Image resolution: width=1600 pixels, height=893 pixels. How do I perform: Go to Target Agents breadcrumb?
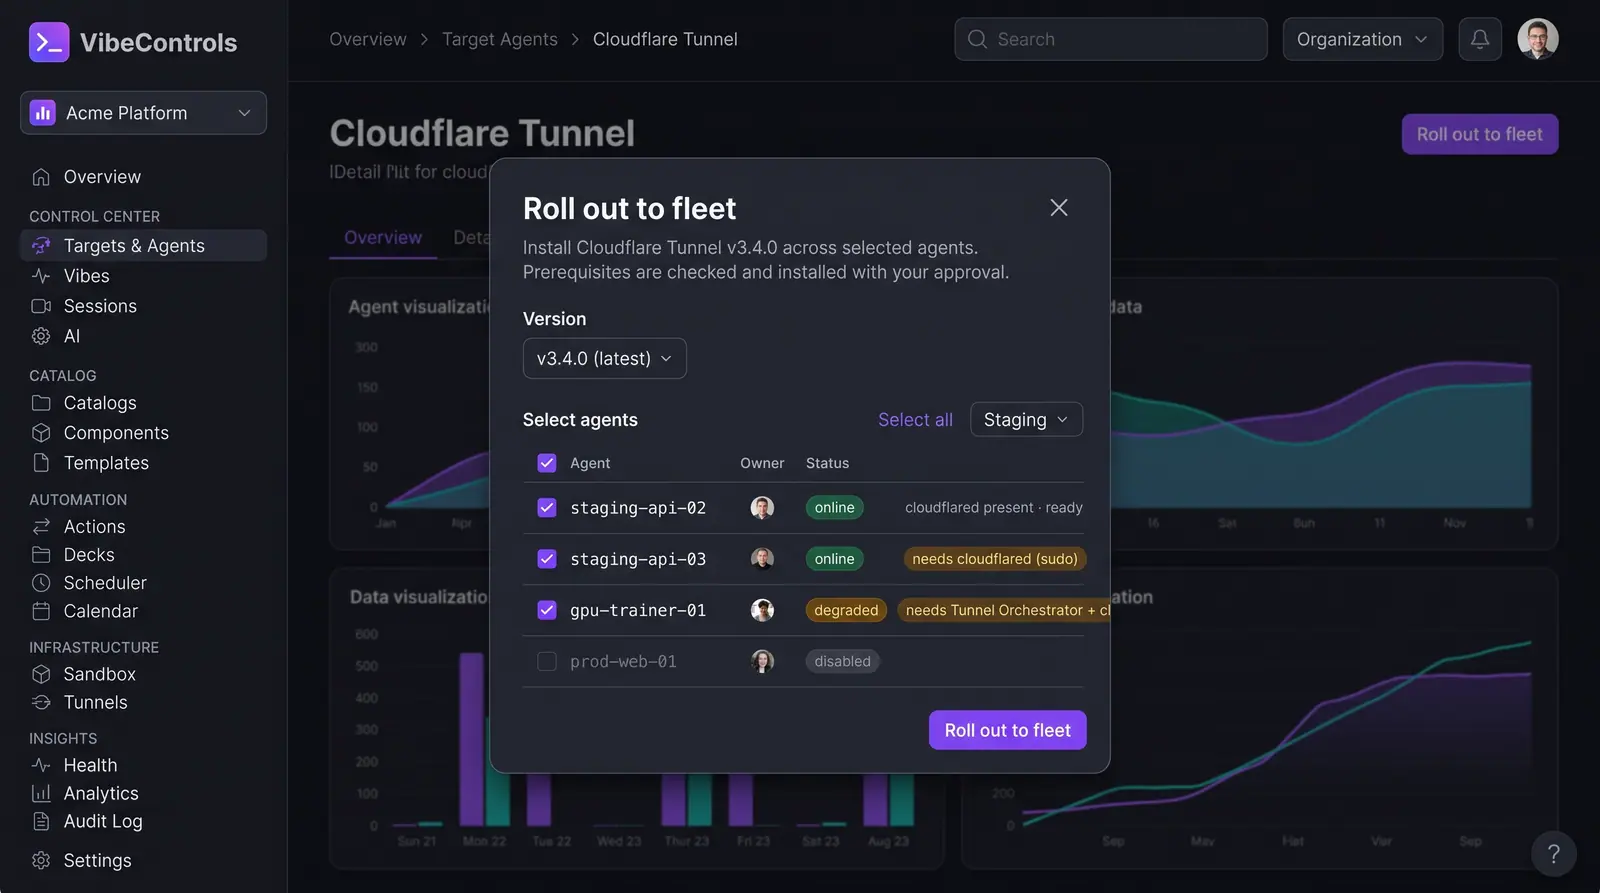[x=500, y=39]
